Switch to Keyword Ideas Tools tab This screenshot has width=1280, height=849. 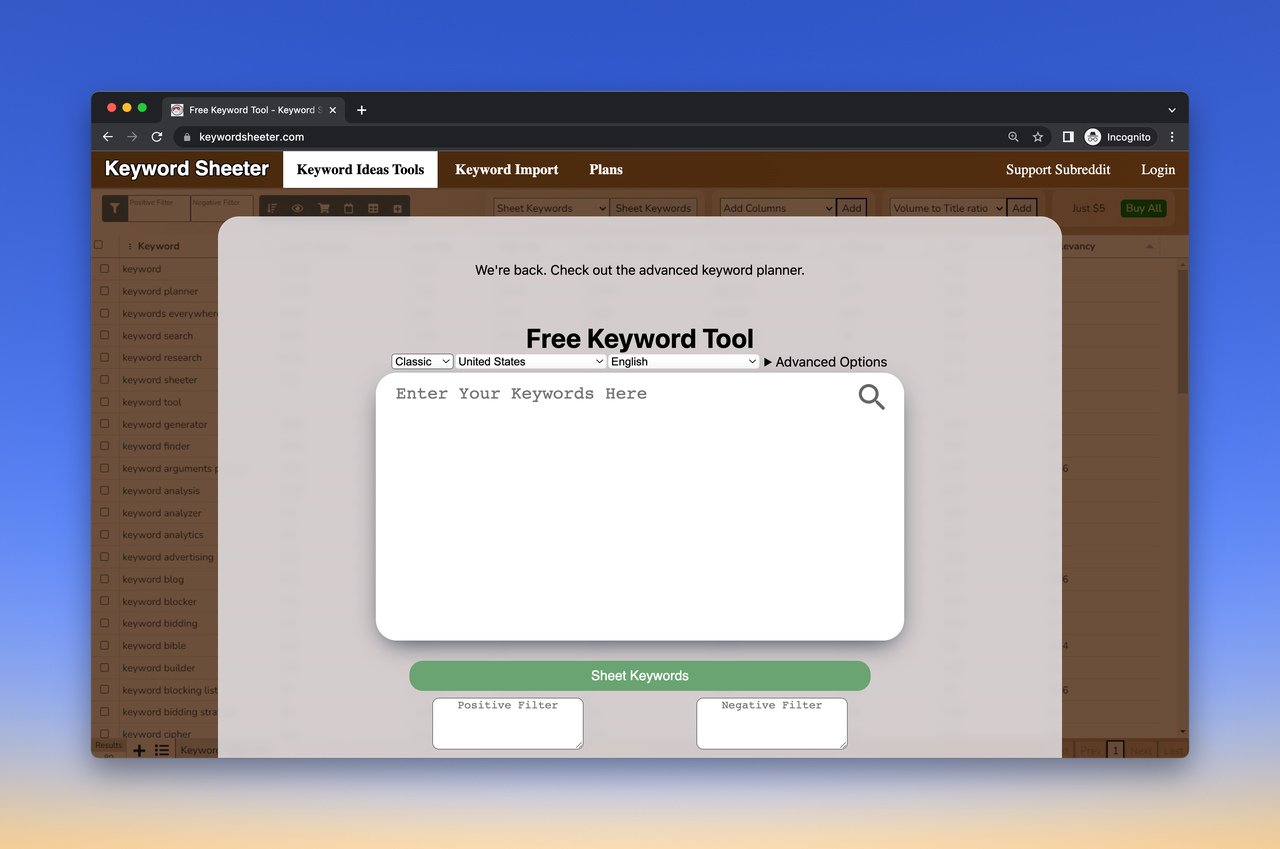pyautogui.click(x=360, y=170)
